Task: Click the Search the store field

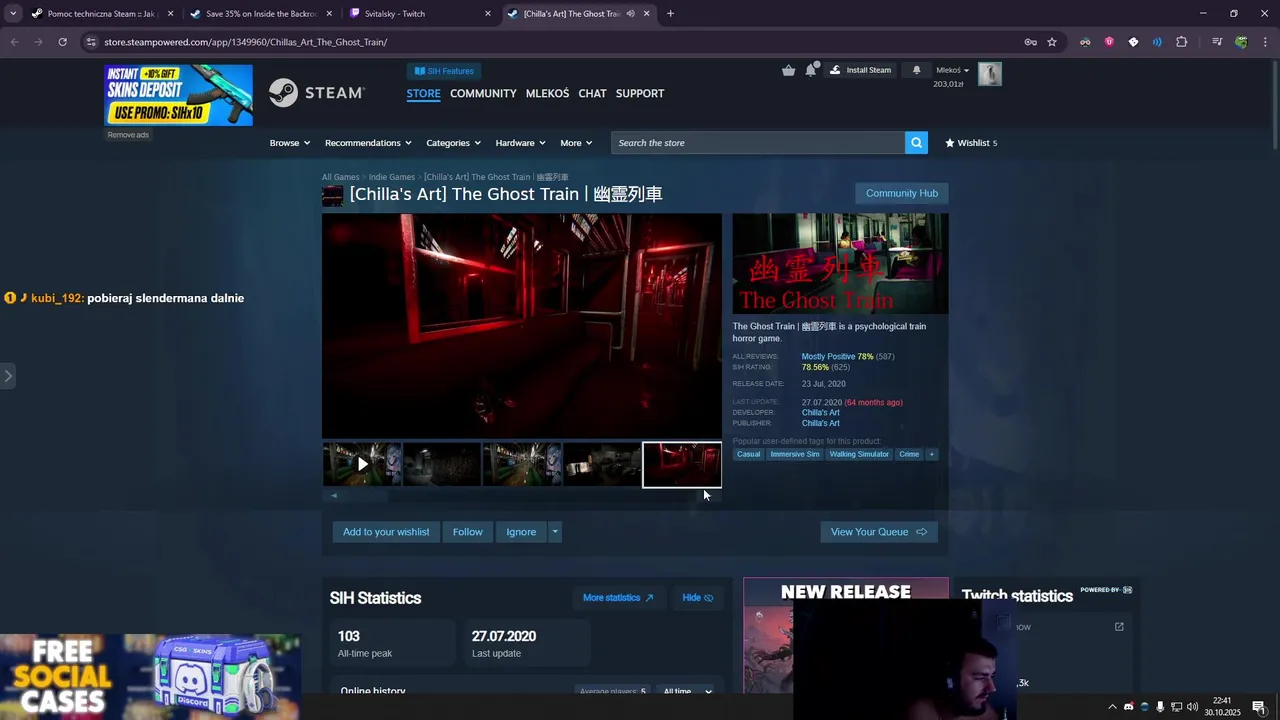Action: 758,143
